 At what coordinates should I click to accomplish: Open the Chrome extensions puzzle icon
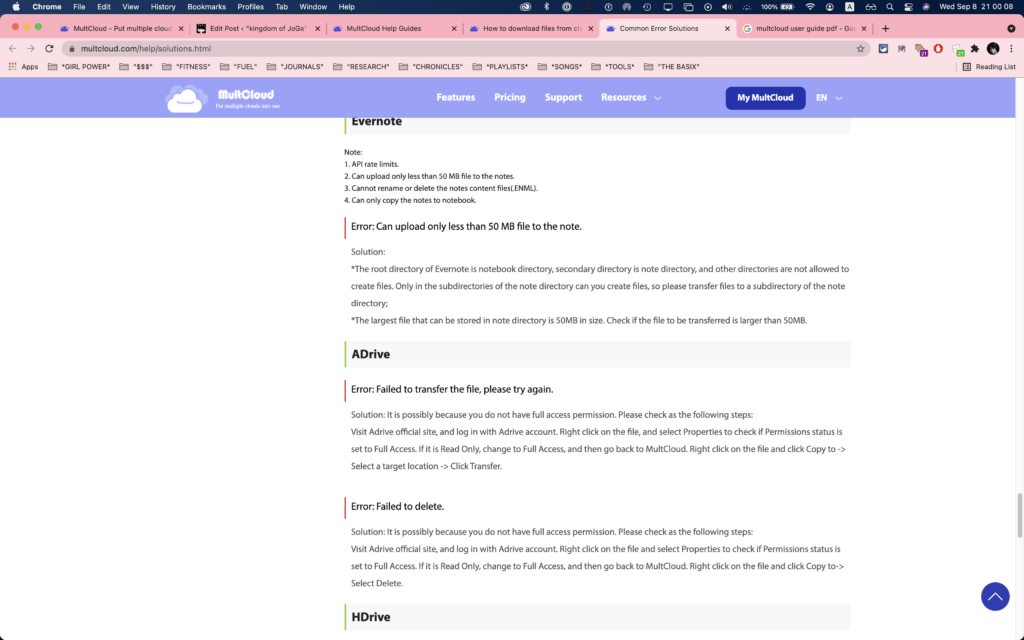974,48
